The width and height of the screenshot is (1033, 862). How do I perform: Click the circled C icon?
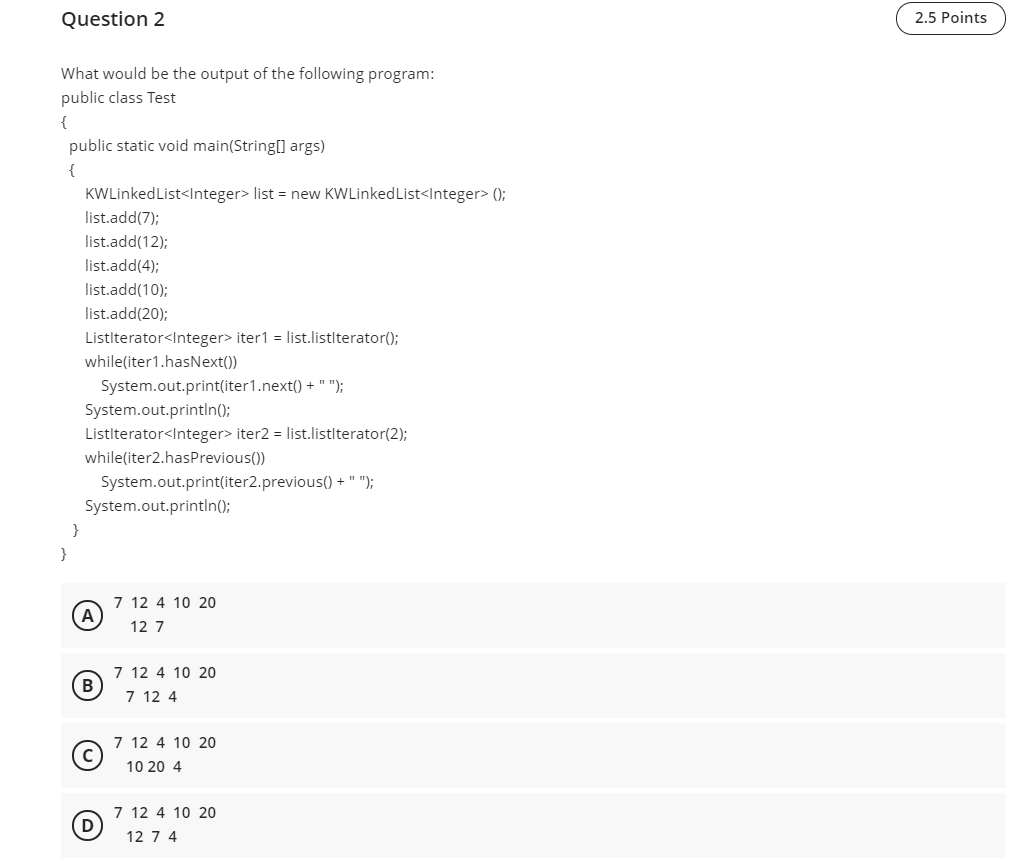click(x=87, y=755)
